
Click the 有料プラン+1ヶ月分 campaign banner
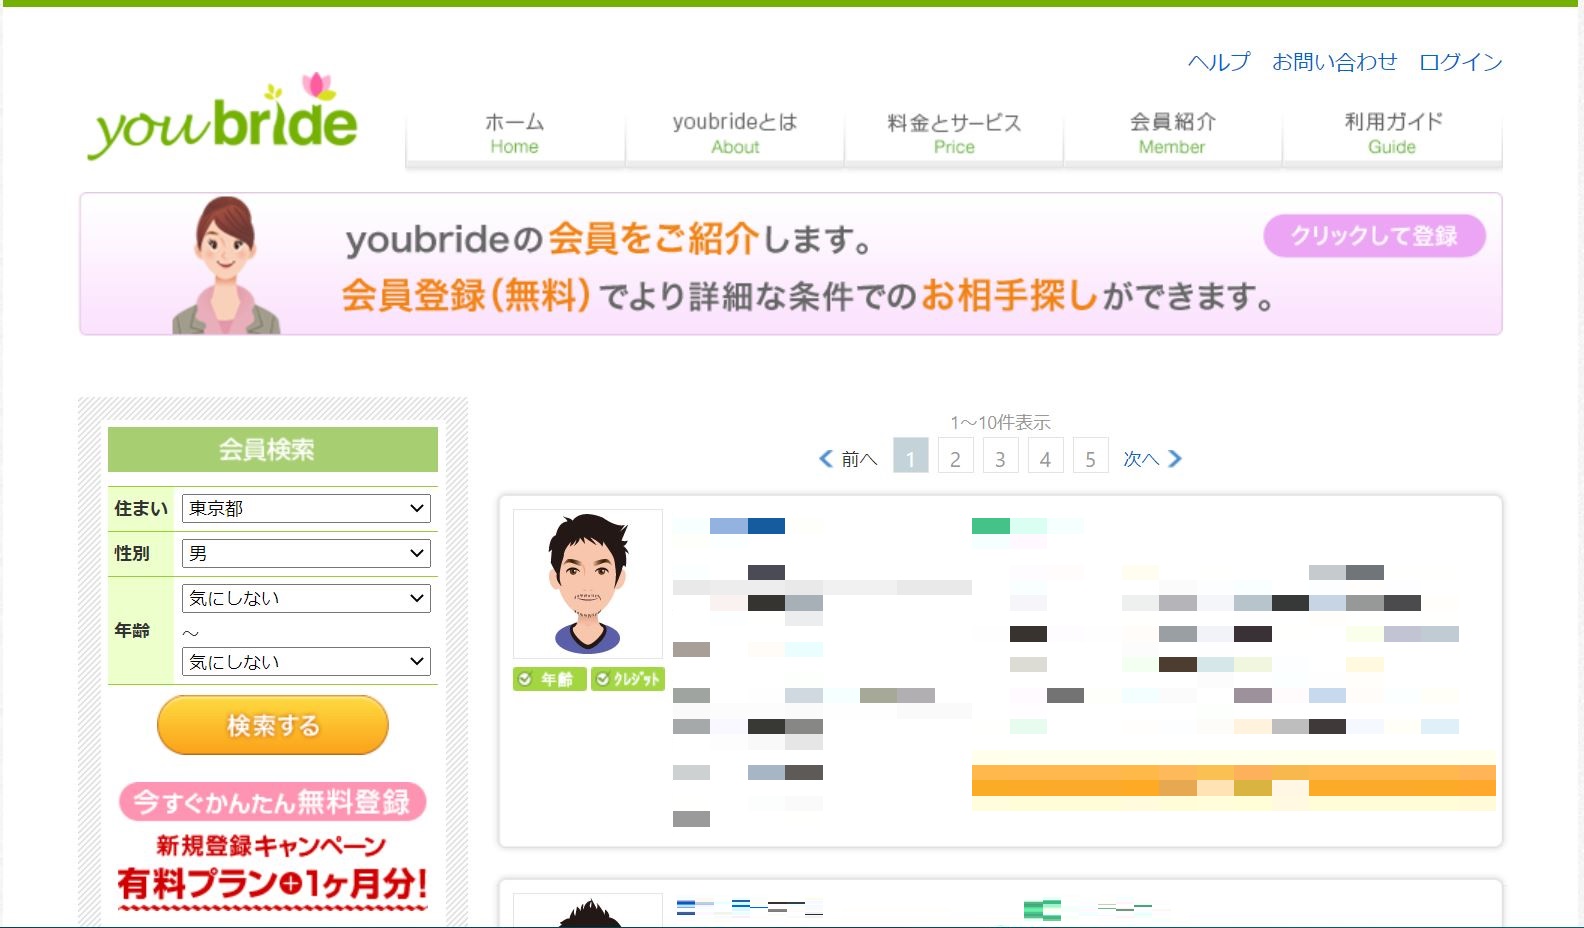272,873
